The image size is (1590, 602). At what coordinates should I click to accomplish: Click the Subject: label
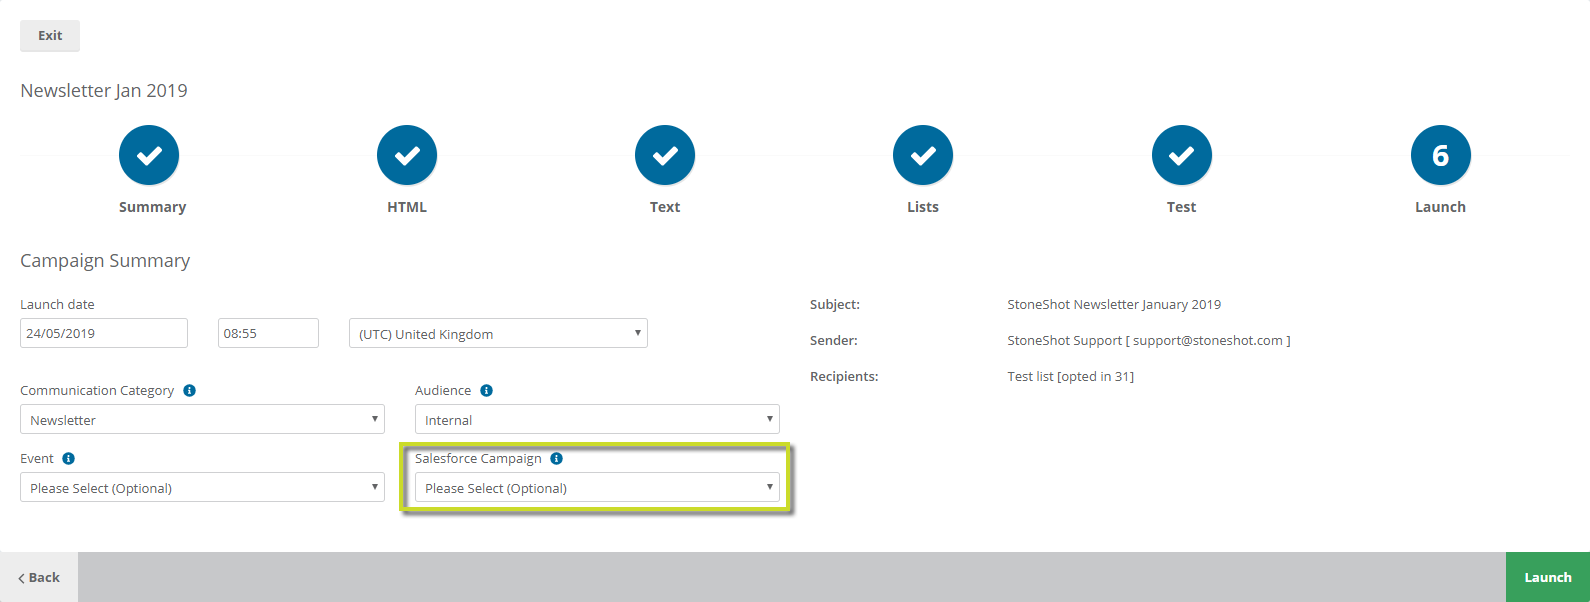[x=835, y=304]
